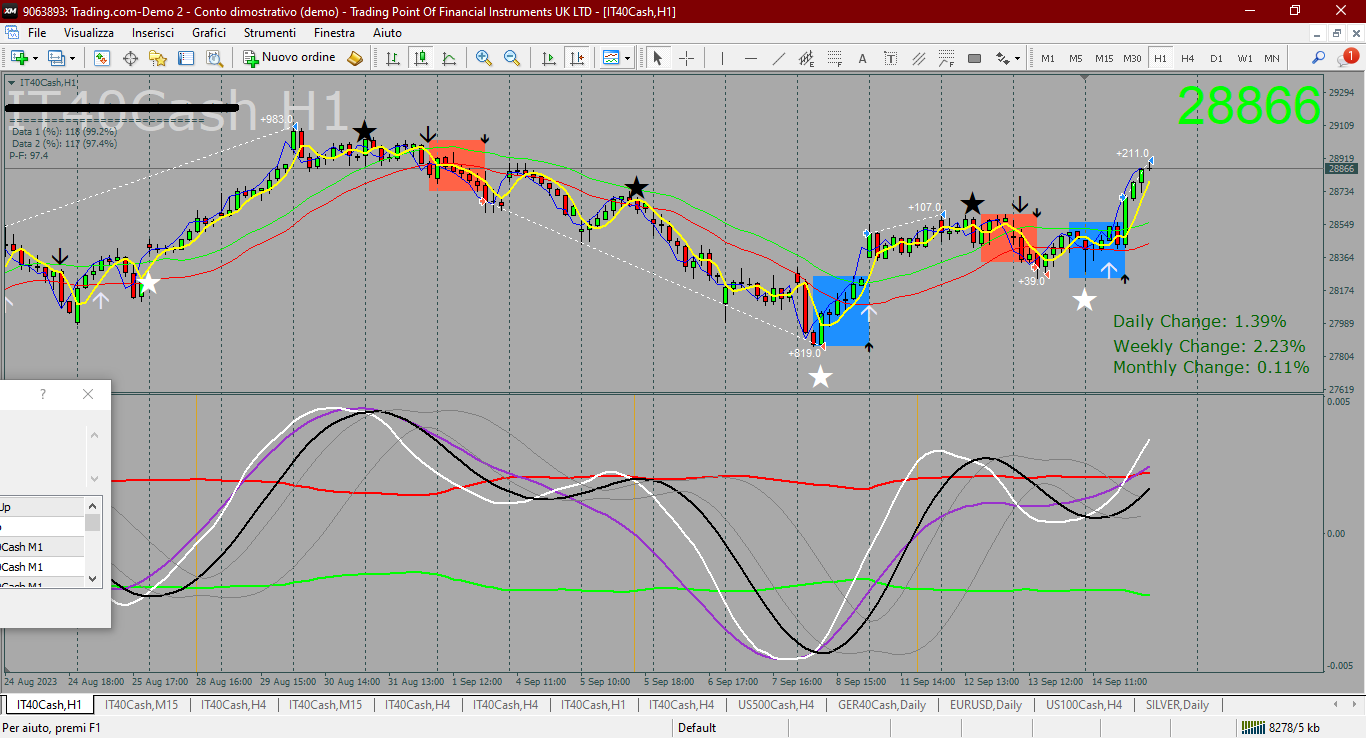1366x738 pixels.
Task: Open the search magnifier icon
Action: point(1319,58)
